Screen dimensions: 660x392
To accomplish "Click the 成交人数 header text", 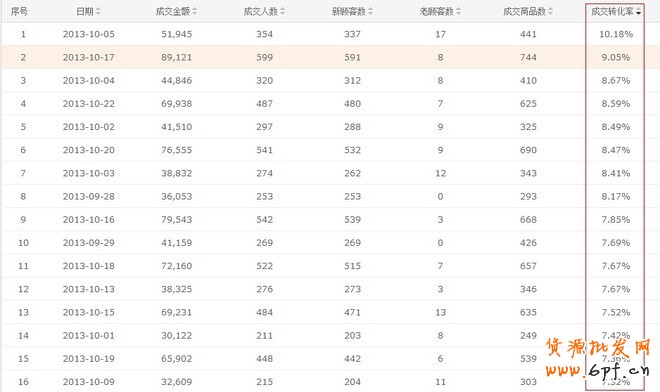I will pyautogui.click(x=261, y=11).
